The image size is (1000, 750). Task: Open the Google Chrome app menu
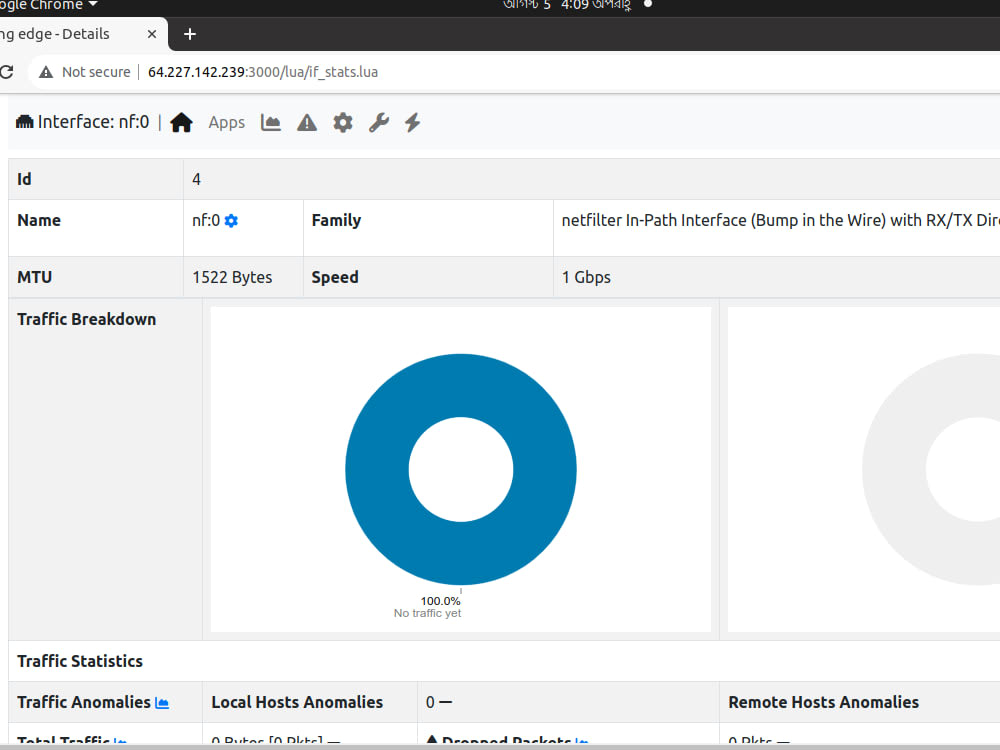pyautogui.click(x=49, y=5)
